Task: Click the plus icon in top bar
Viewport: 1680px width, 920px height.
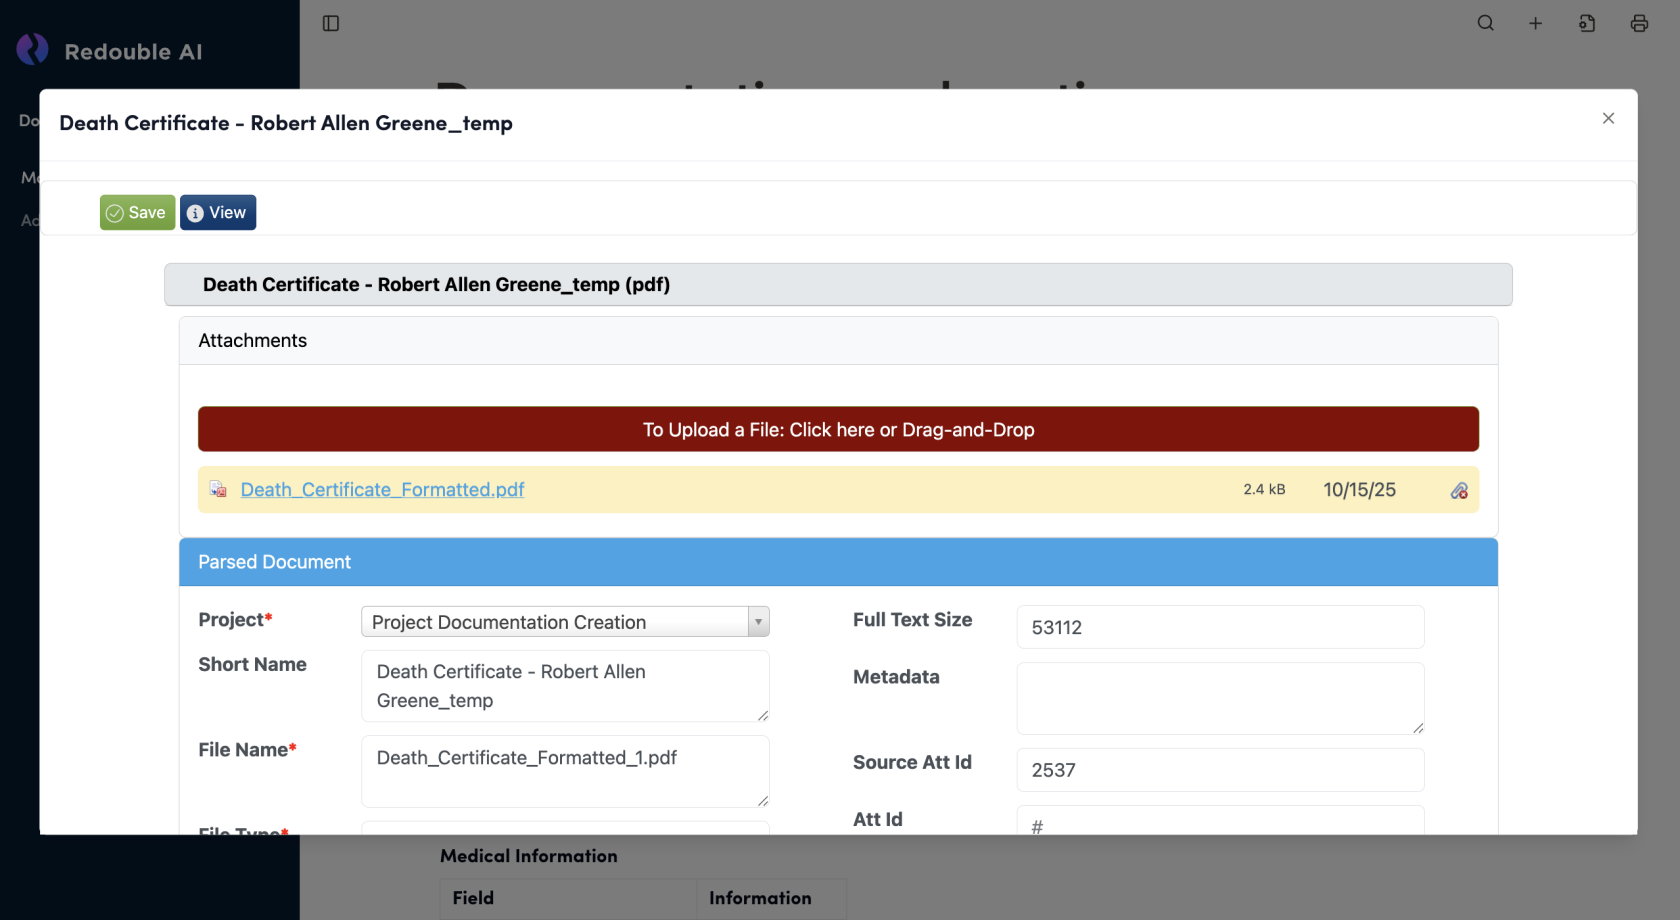Action: point(1536,23)
